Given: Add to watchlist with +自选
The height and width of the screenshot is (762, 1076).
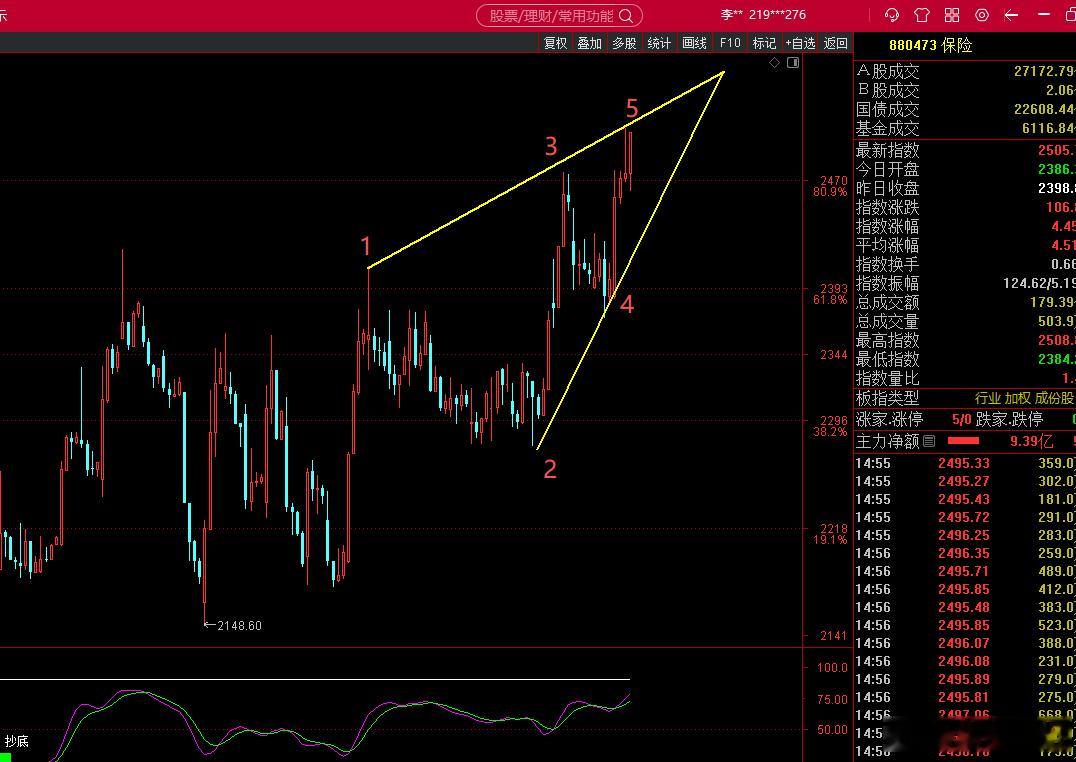Looking at the screenshot, I should pos(800,43).
